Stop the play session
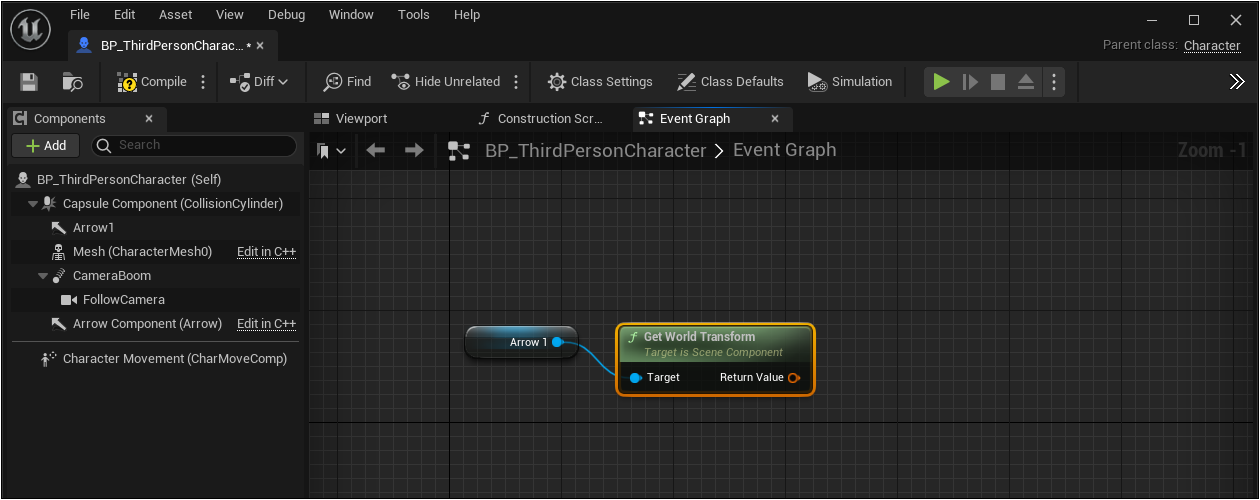Screen dimensions: 1260x500 (998, 82)
